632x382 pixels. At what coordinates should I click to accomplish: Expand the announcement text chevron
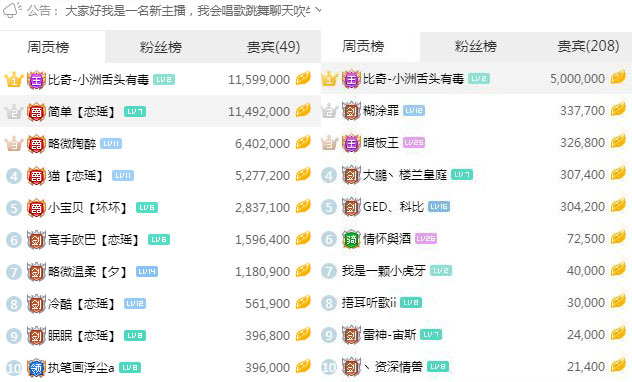[318, 10]
